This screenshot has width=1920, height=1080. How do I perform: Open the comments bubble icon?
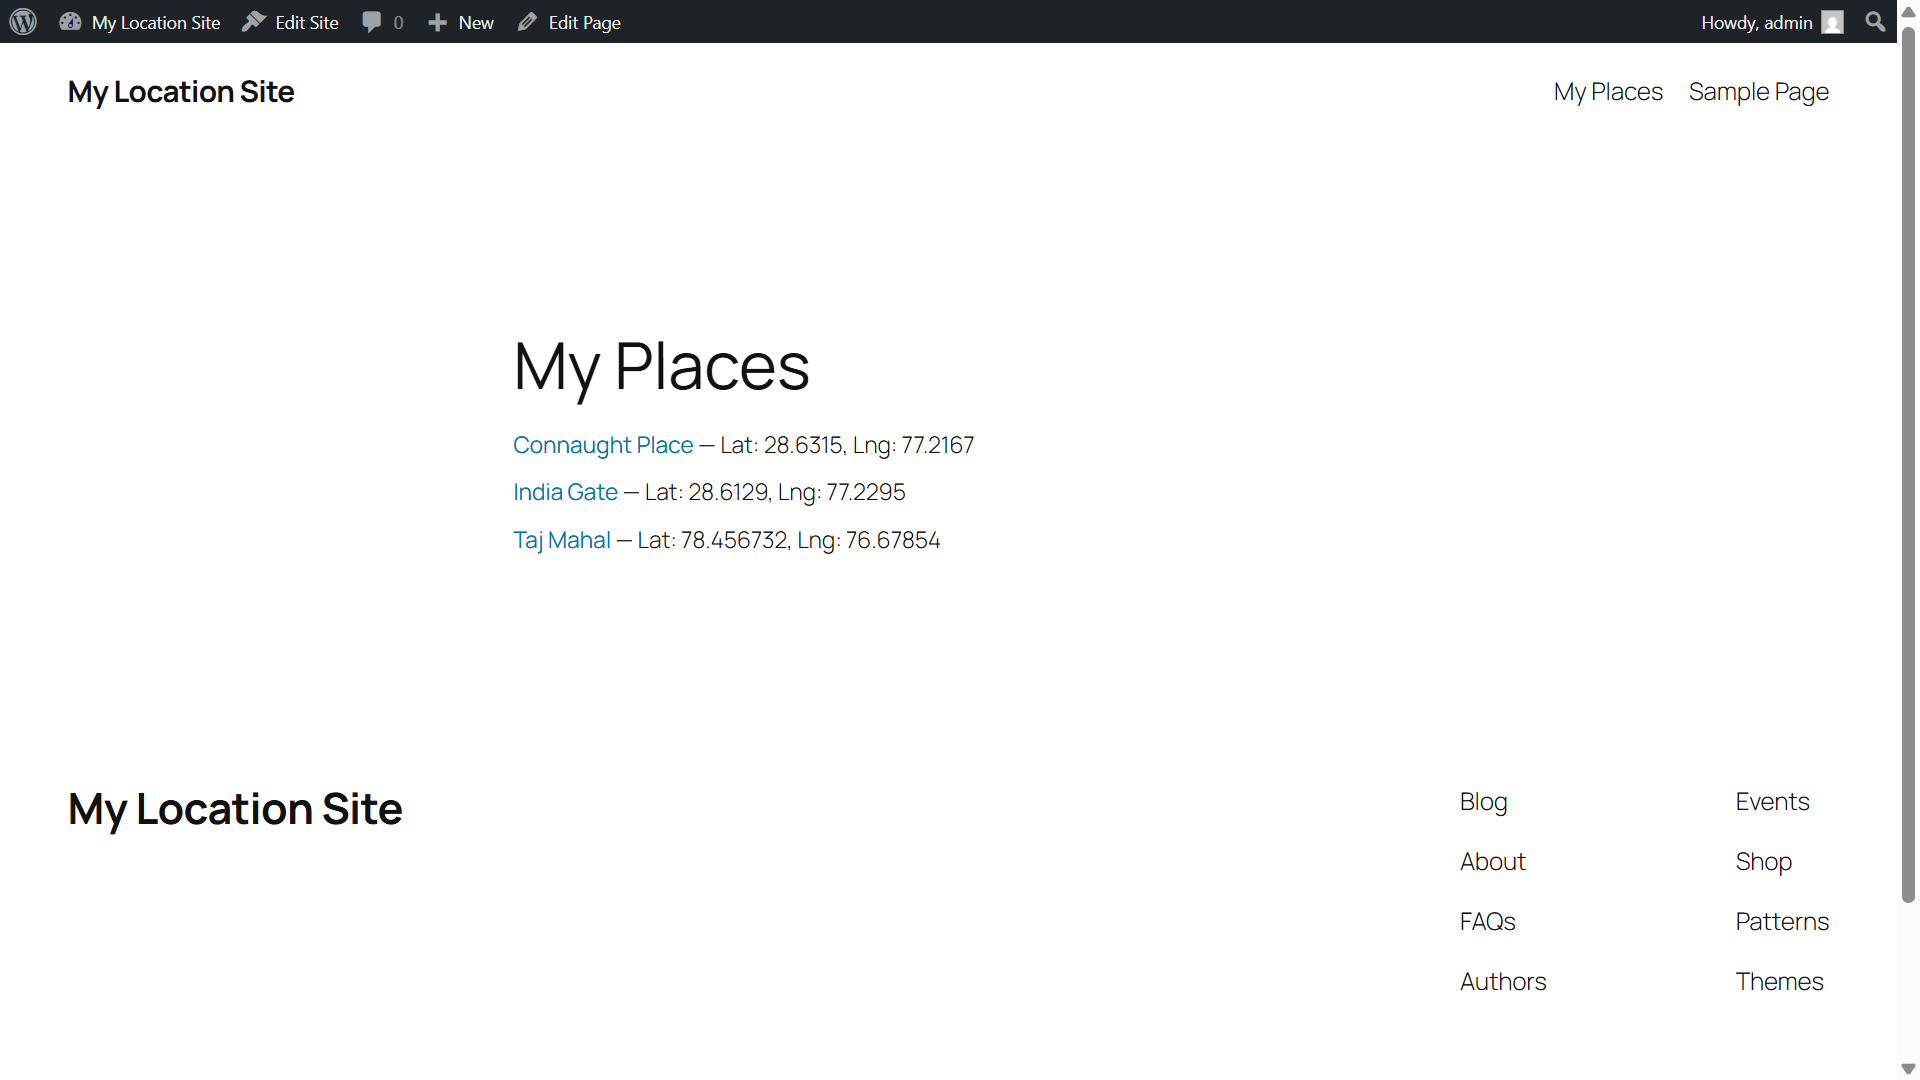click(372, 22)
